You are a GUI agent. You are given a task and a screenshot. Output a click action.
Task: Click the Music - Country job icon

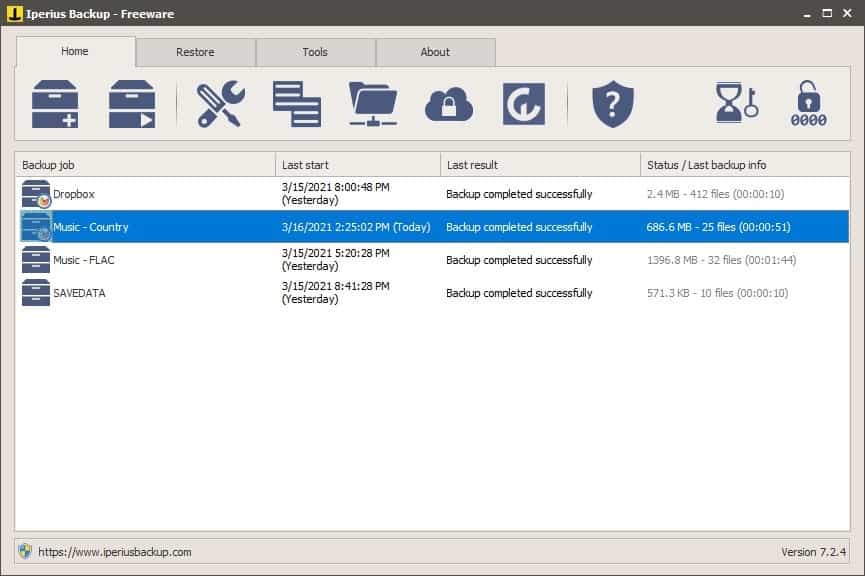(36, 227)
